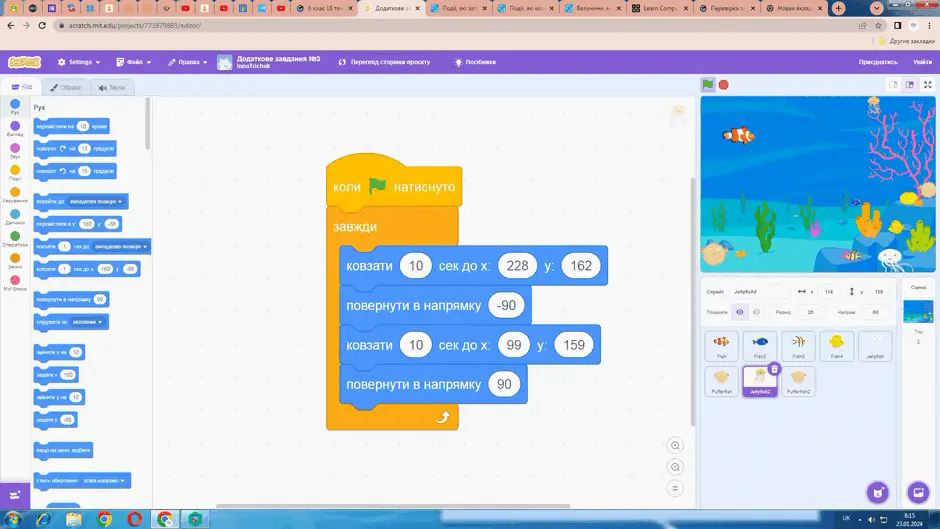The image size is (940, 529).
Task: Show the sprite using the open-eye toggle
Action: (740, 312)
